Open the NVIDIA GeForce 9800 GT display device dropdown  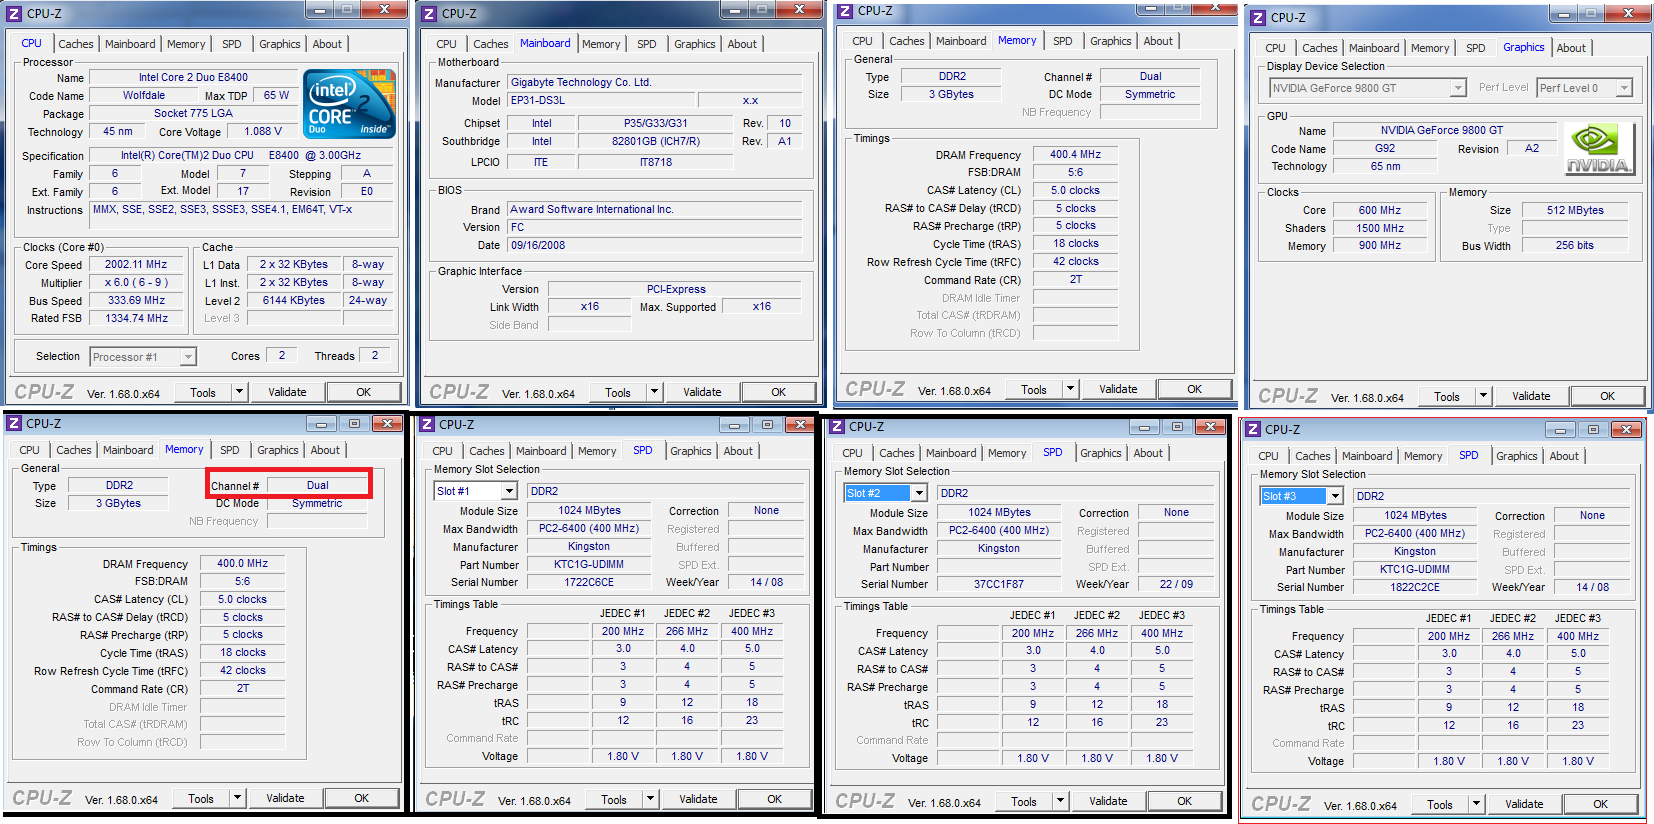tap(1458, 88)
